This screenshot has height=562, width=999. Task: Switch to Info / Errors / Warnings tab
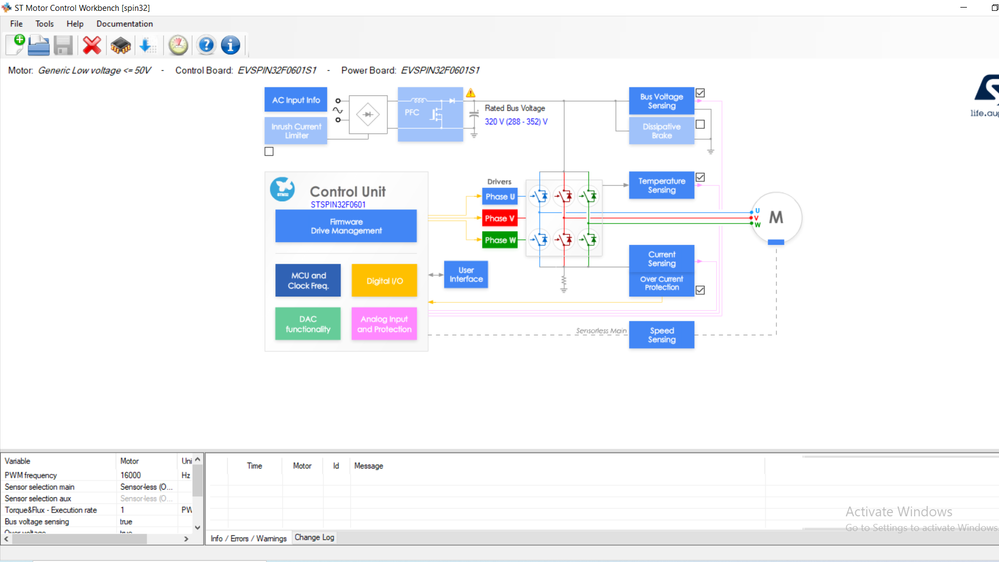[x=248, y=538]
